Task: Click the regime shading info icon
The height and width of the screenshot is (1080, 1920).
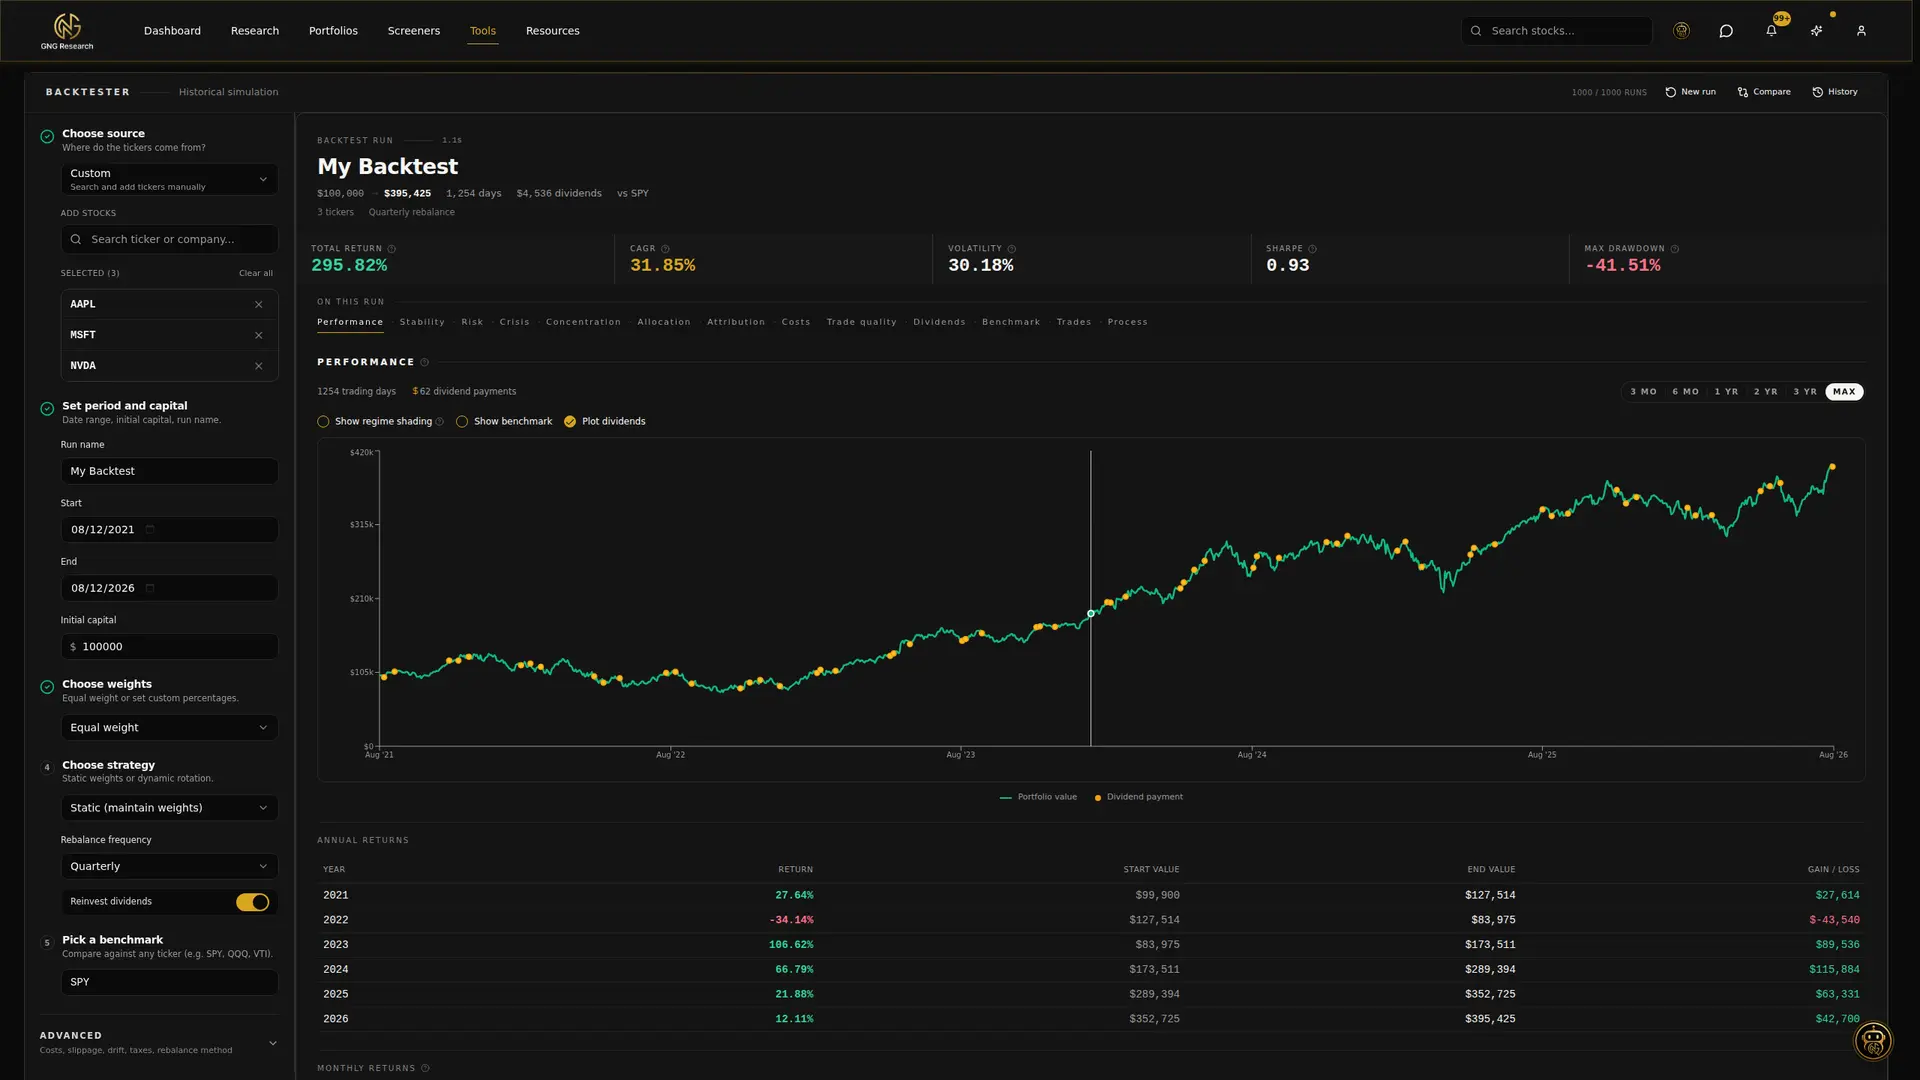Action: pos(440,422)
